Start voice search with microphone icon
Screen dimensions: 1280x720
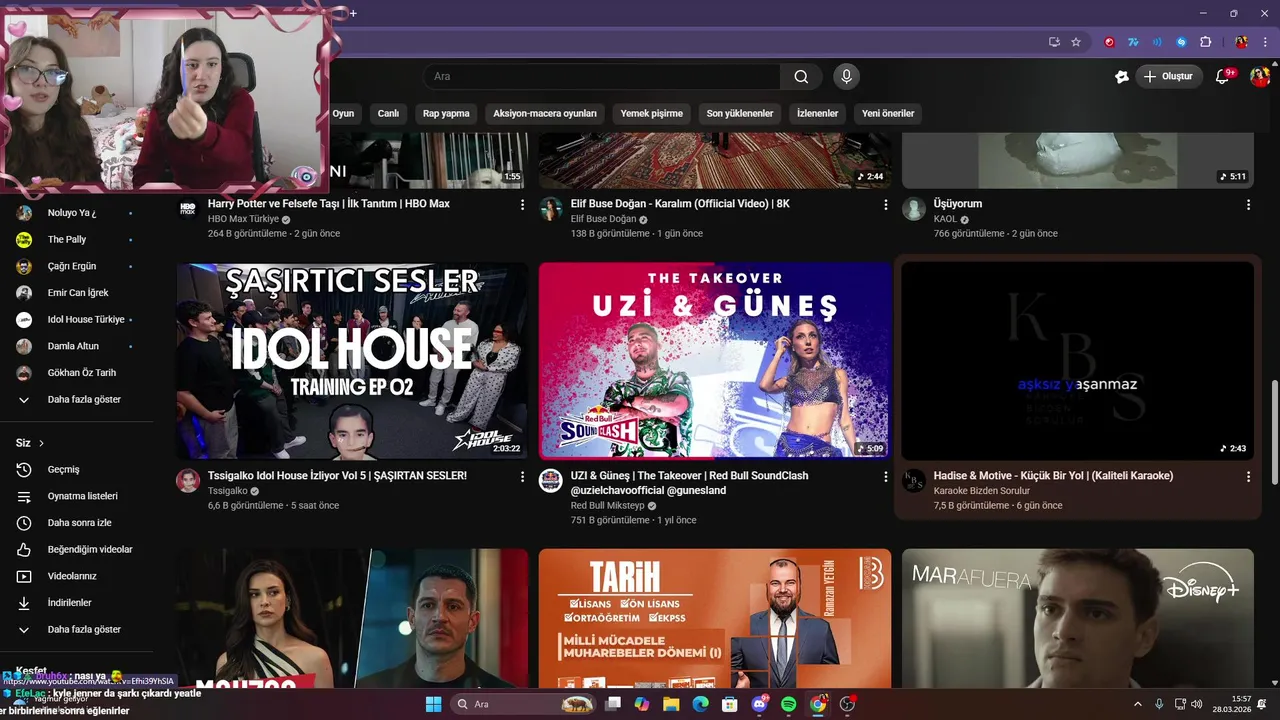[x=846, y=77]
